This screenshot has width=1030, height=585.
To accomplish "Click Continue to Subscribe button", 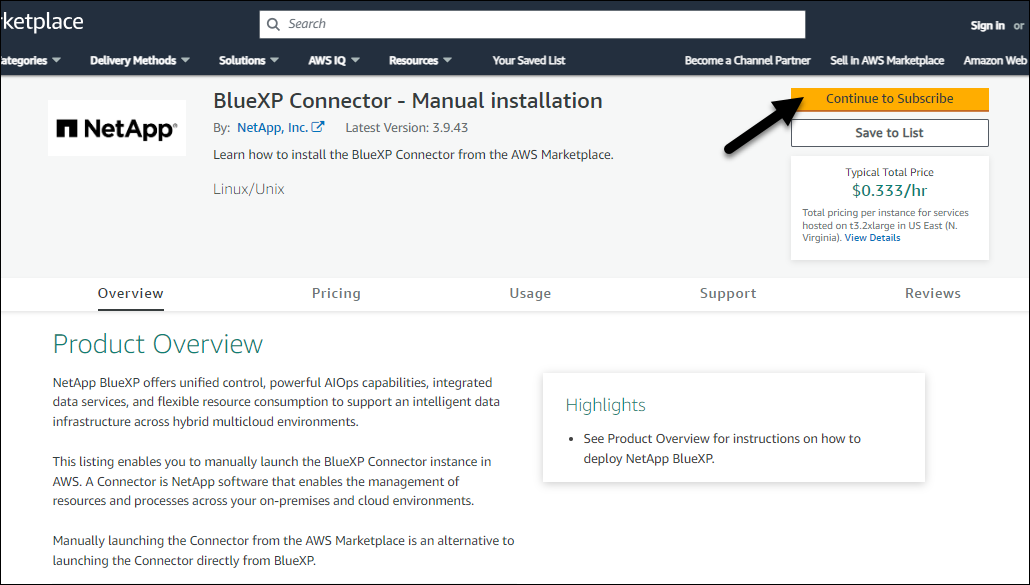I will [889, 99].
